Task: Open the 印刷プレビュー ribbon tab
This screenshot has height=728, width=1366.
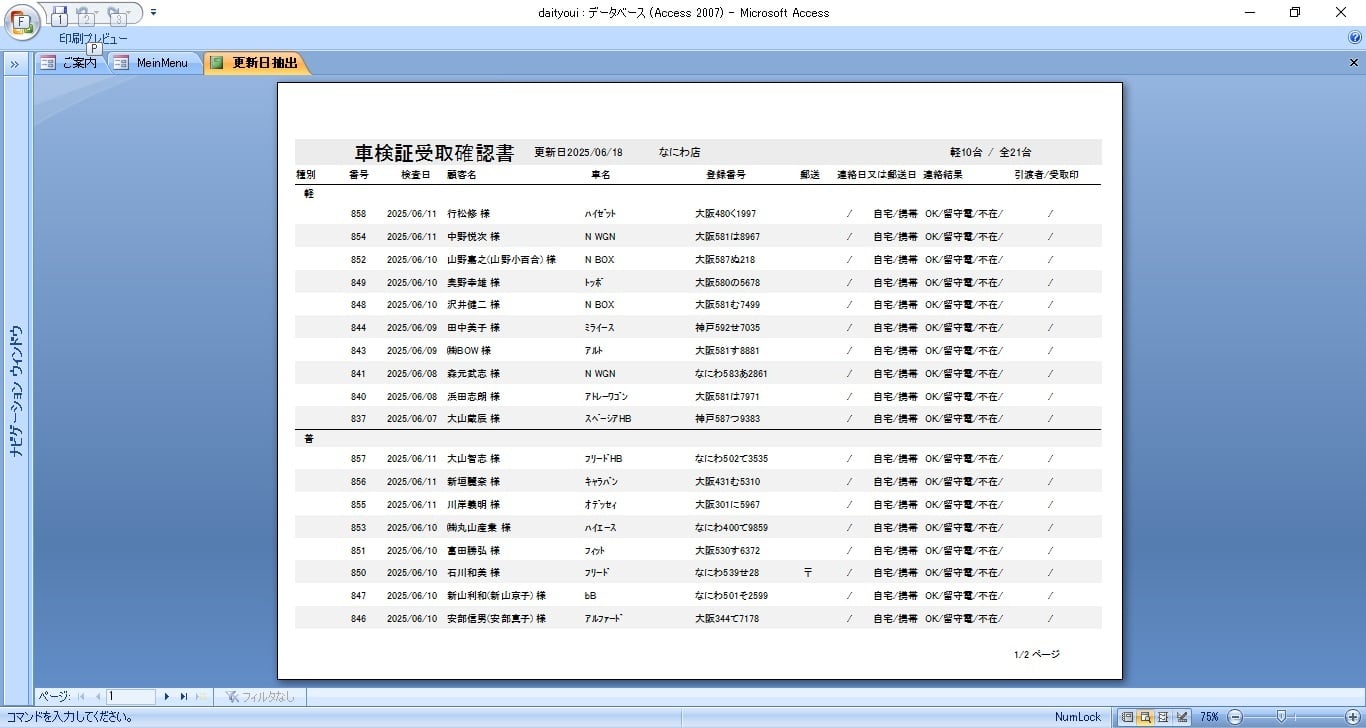Action: tap(93, 39)
